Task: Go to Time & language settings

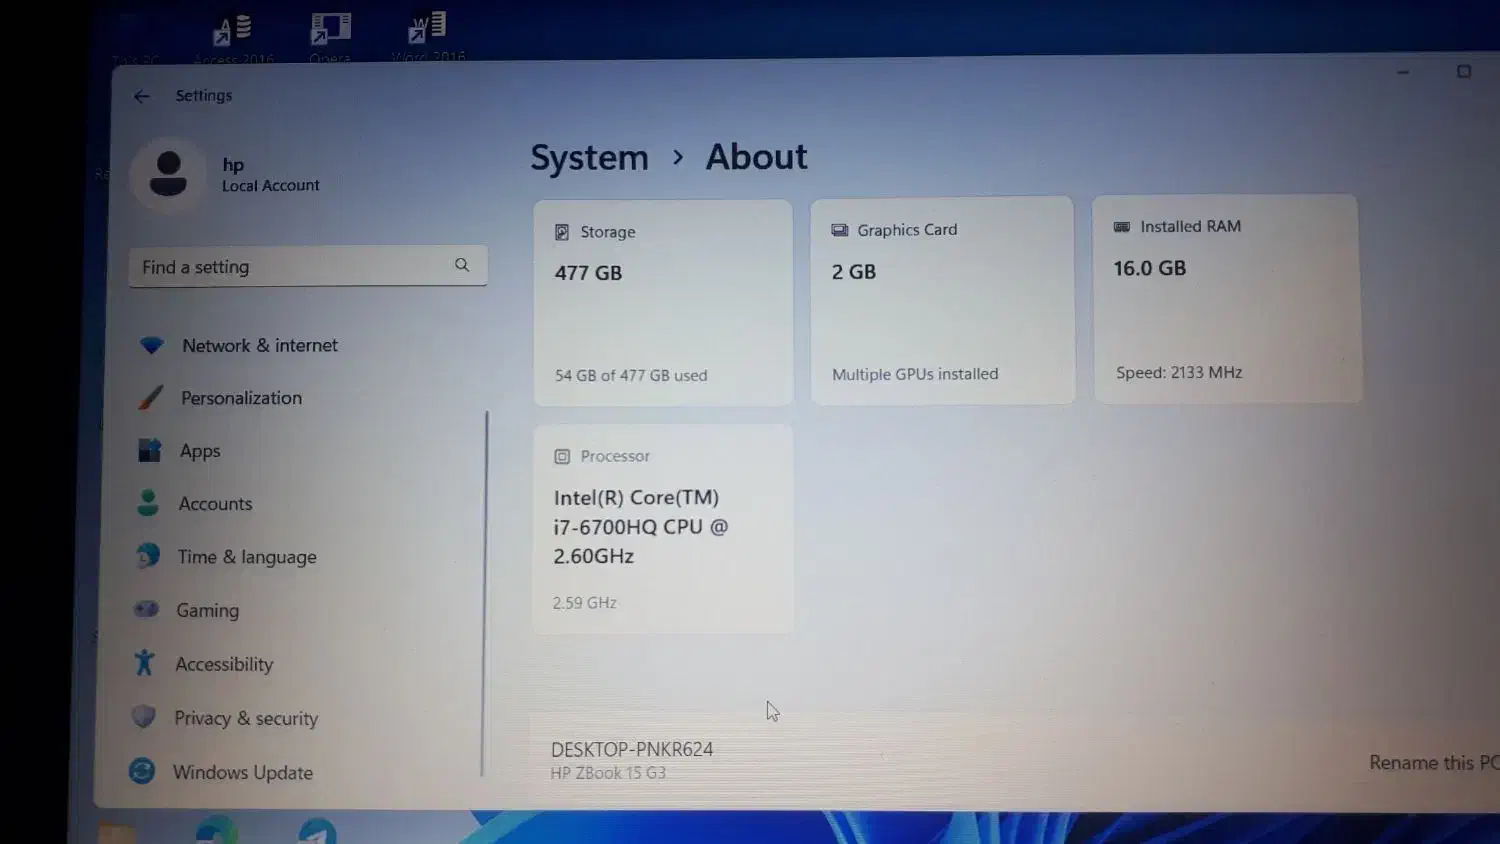Action: 246,557
